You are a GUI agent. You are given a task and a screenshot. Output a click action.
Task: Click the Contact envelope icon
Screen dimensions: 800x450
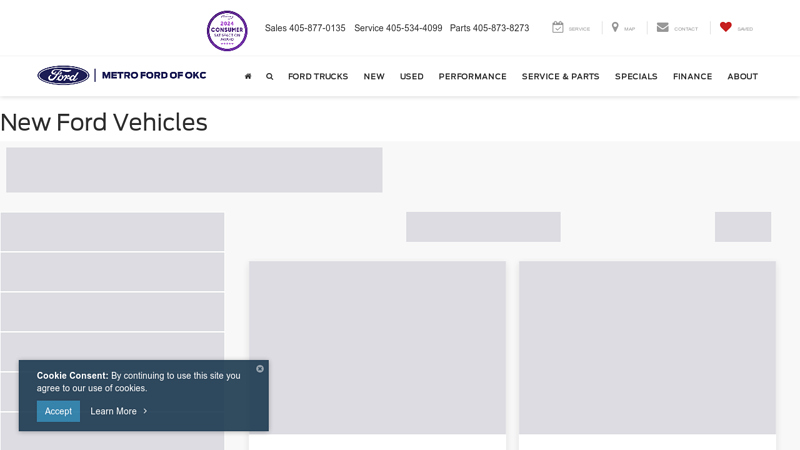click(x=662, y=28)
